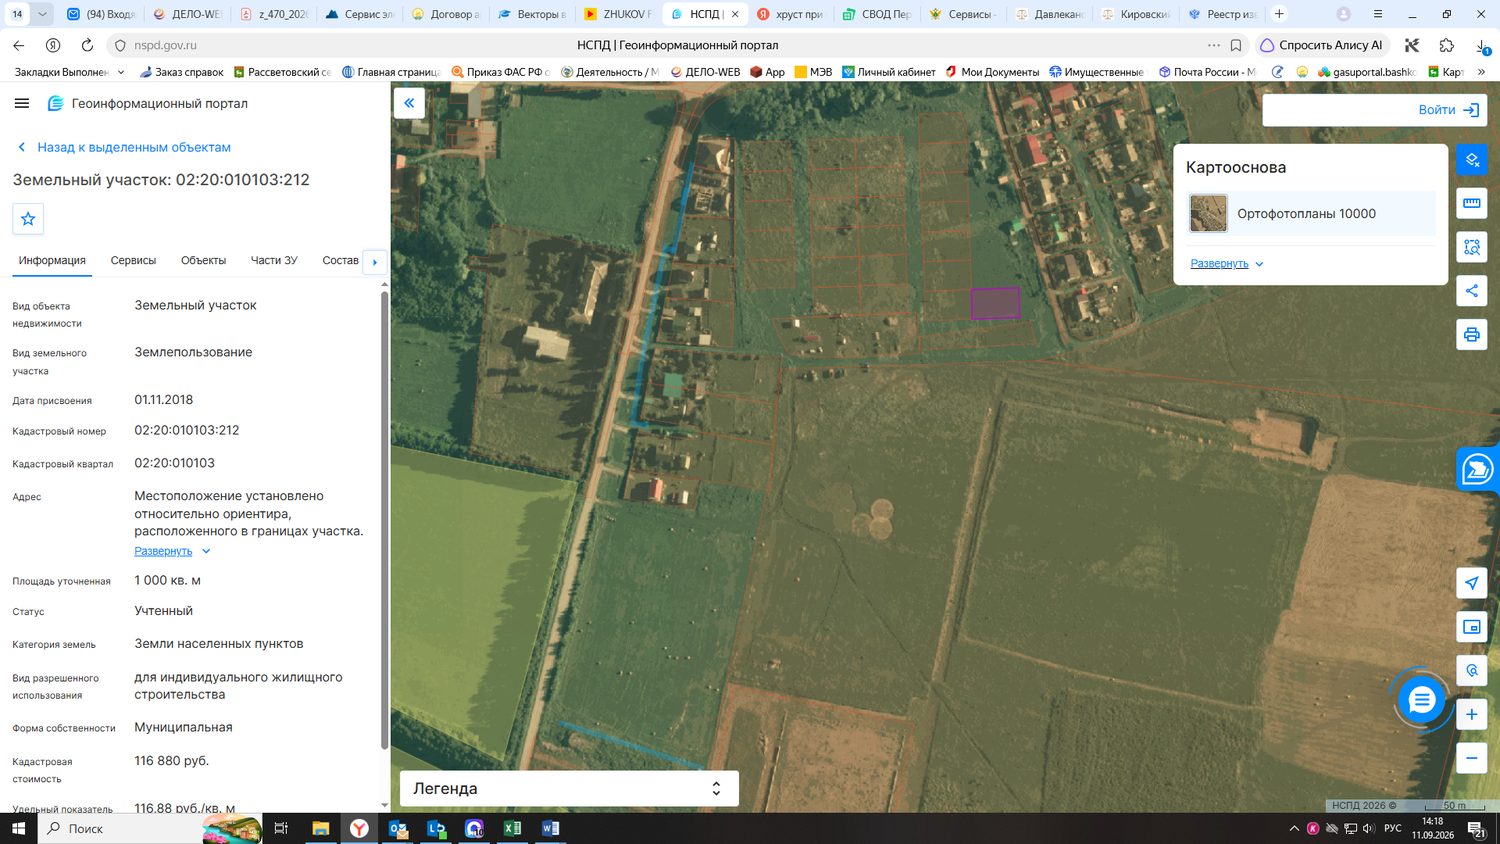Image resolution: width=1500 pixels, height=844 pixels.
Task: Collapse the side panel with double-arrow button
Action: (409, 103)
